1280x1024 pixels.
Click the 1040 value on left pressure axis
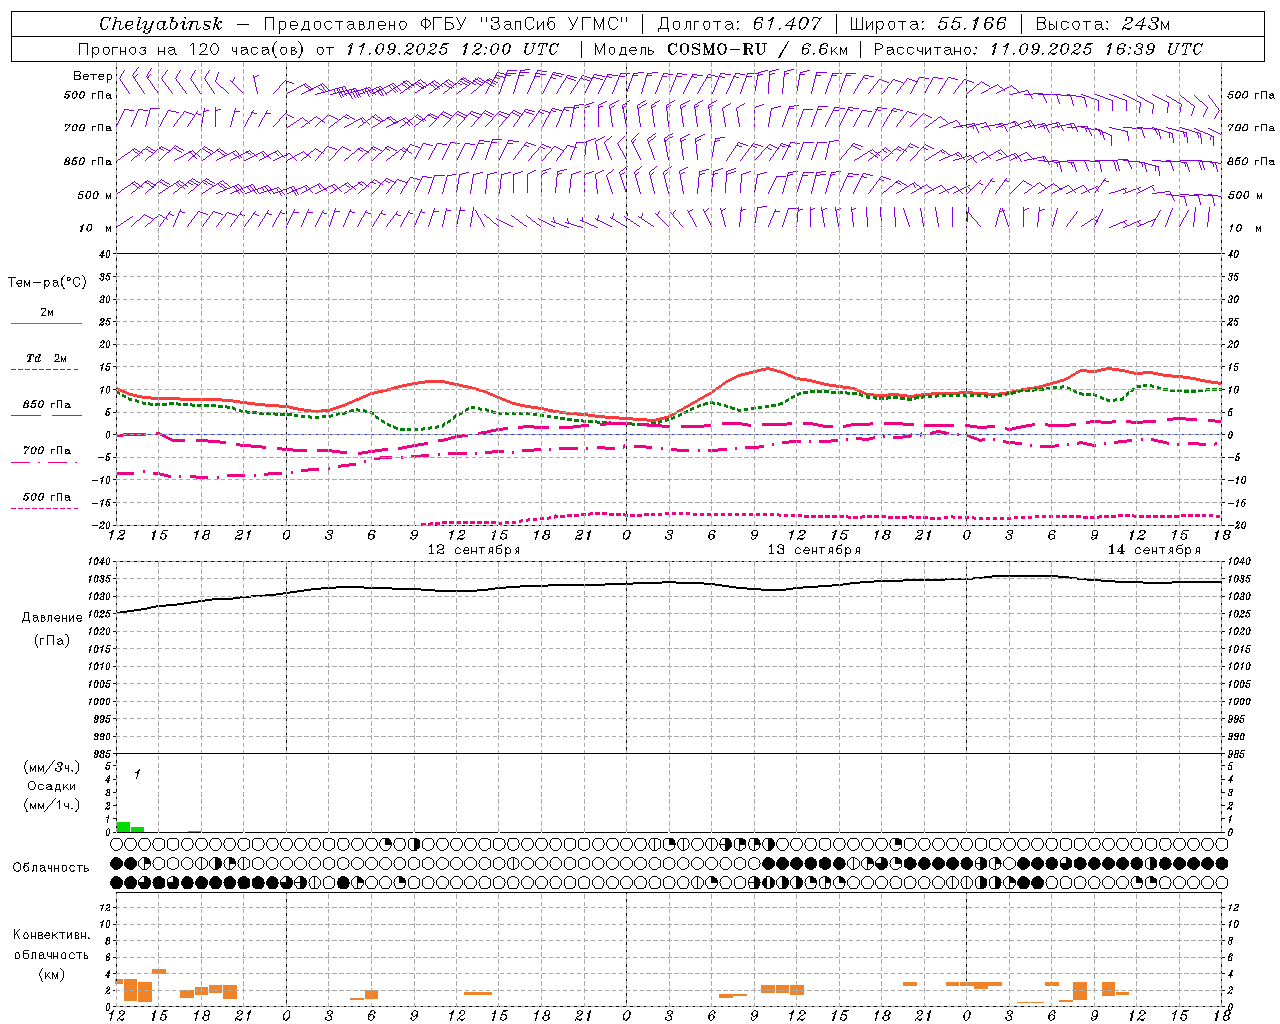[x=99, y=562]
